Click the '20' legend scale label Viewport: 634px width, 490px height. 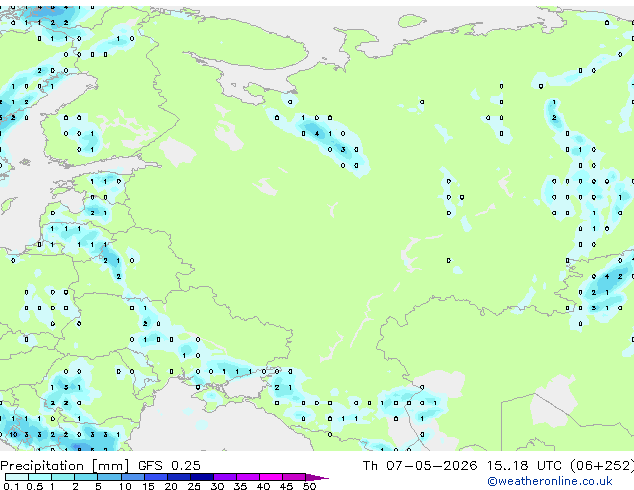[x=171, y=486]
